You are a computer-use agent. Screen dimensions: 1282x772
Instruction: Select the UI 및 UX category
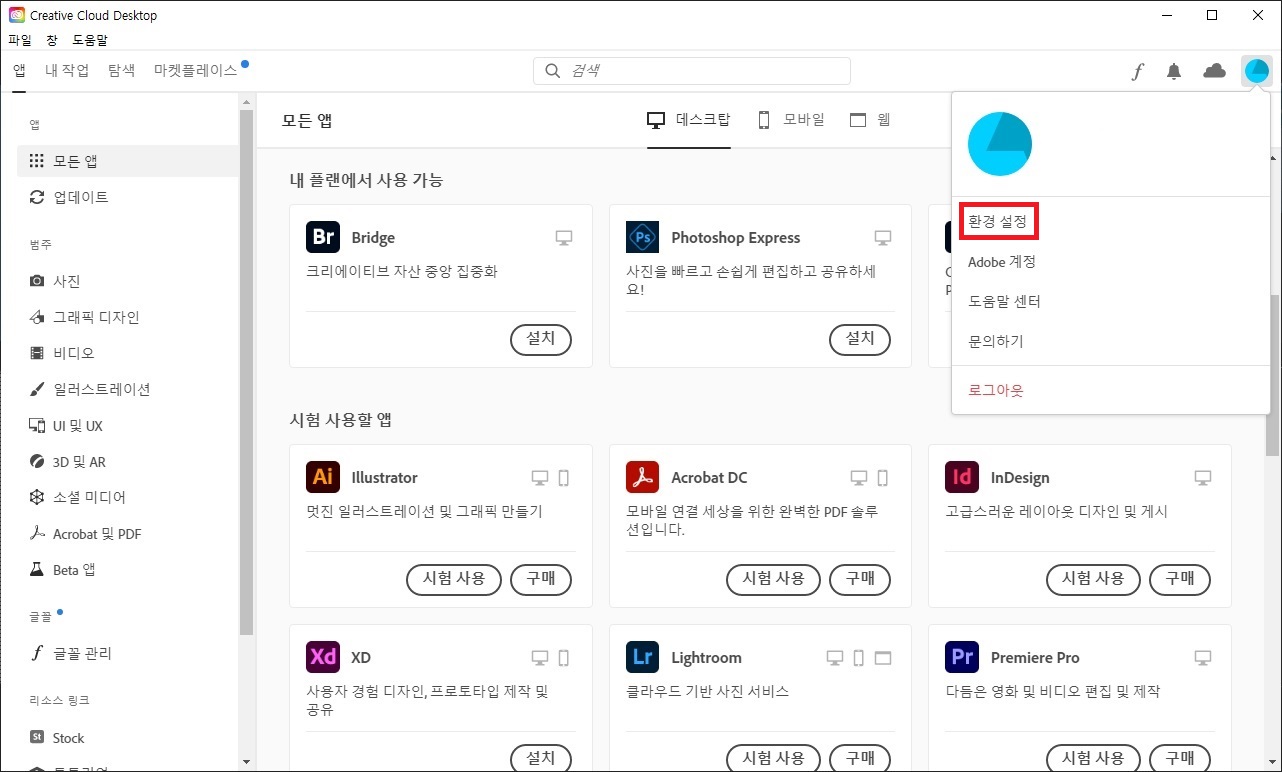coord(128,426)
